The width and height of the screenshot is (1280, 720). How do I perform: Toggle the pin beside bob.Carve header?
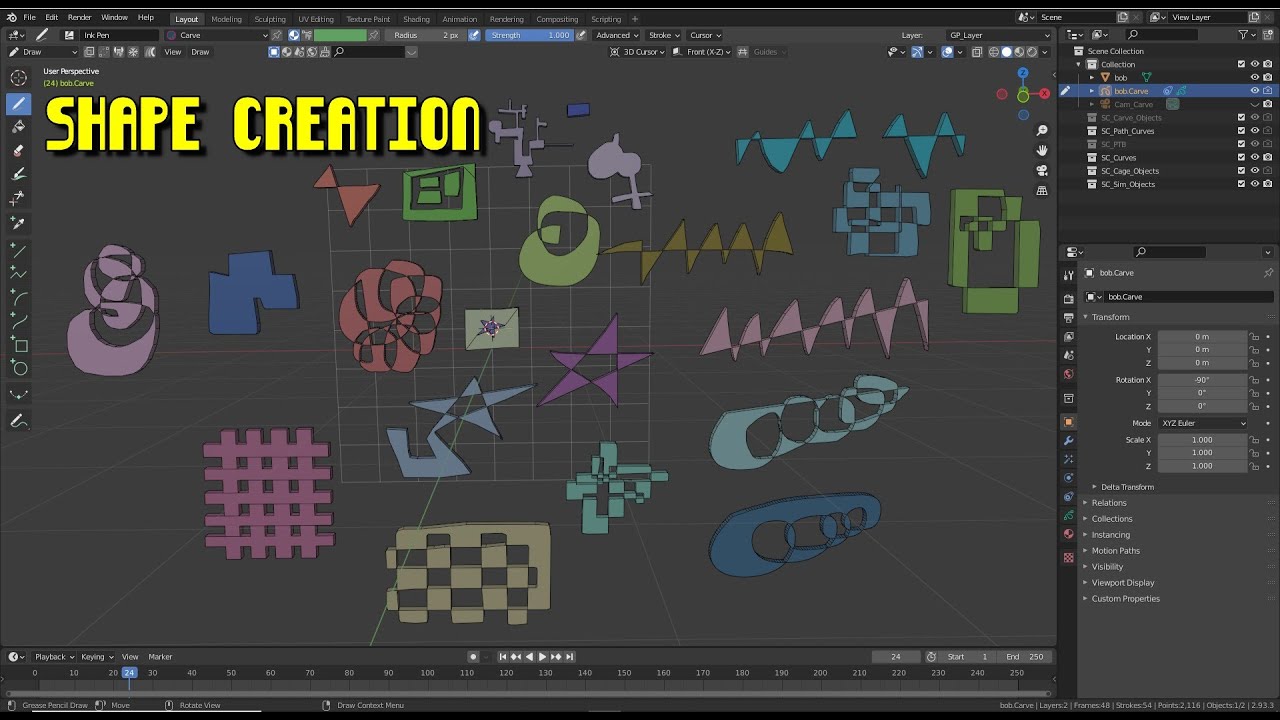coord(1268,273)
